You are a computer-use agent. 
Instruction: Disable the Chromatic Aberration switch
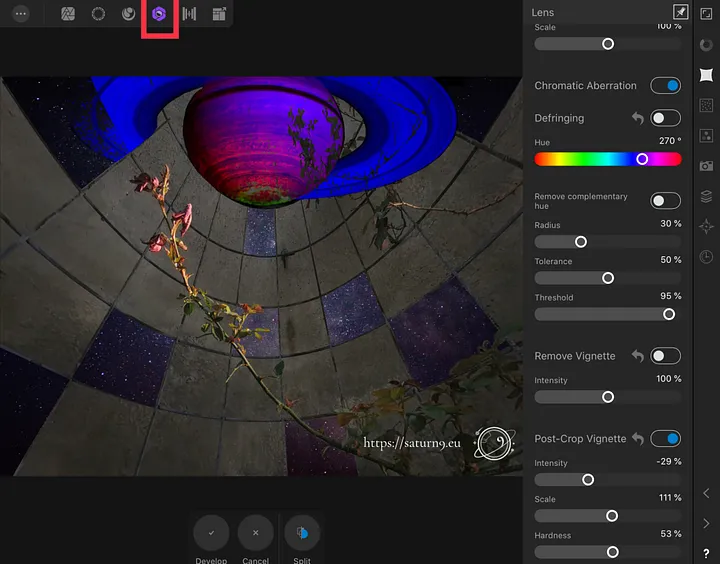[x=665, y=86]
